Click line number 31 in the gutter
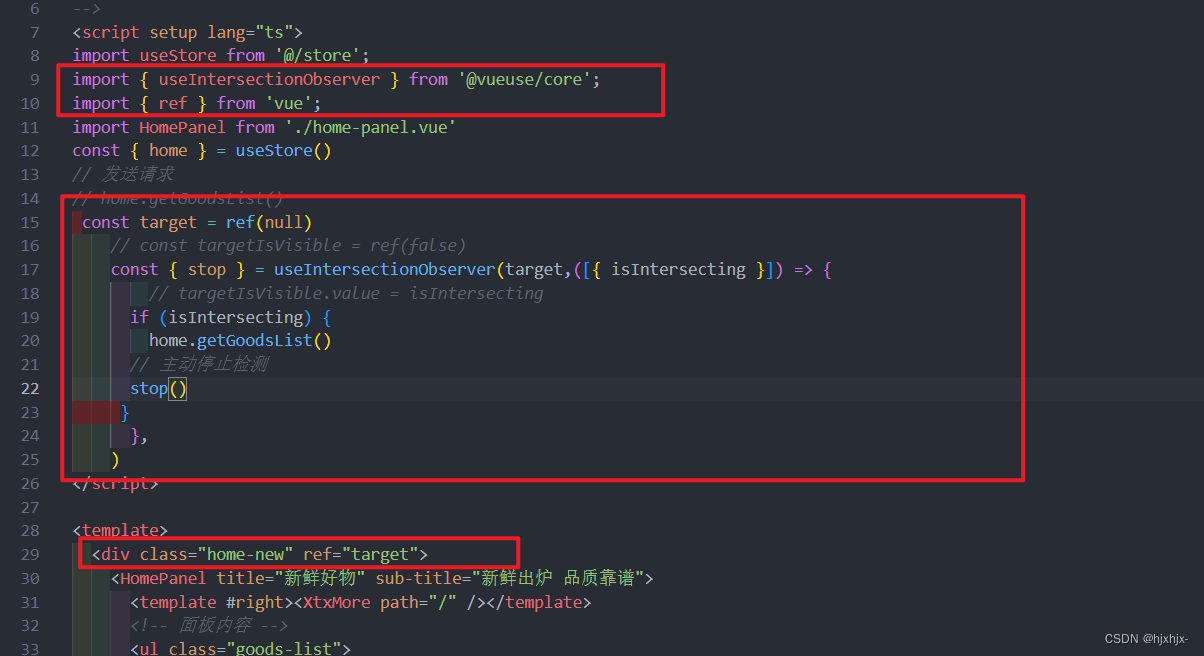The width and height of the screenshot is (1204, 656). point(30,603)
